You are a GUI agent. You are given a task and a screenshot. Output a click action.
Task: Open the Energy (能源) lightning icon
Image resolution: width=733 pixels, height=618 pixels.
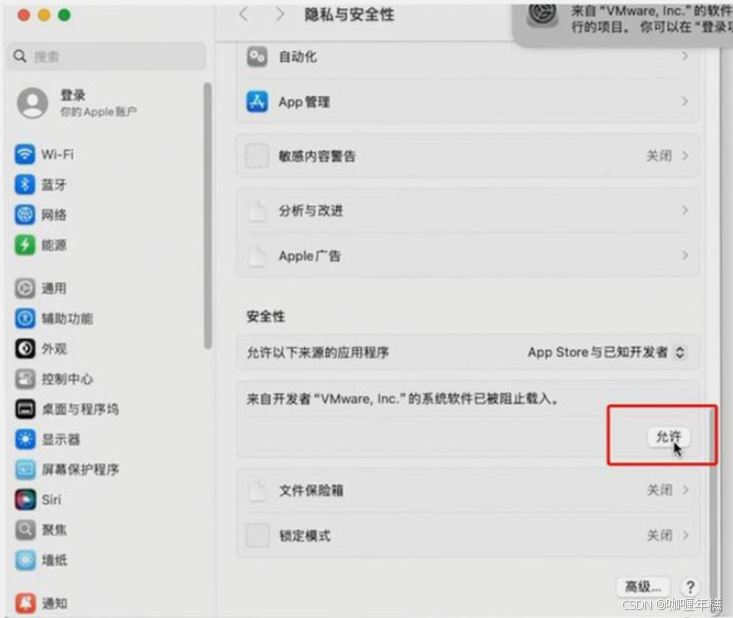pos(24,244)
